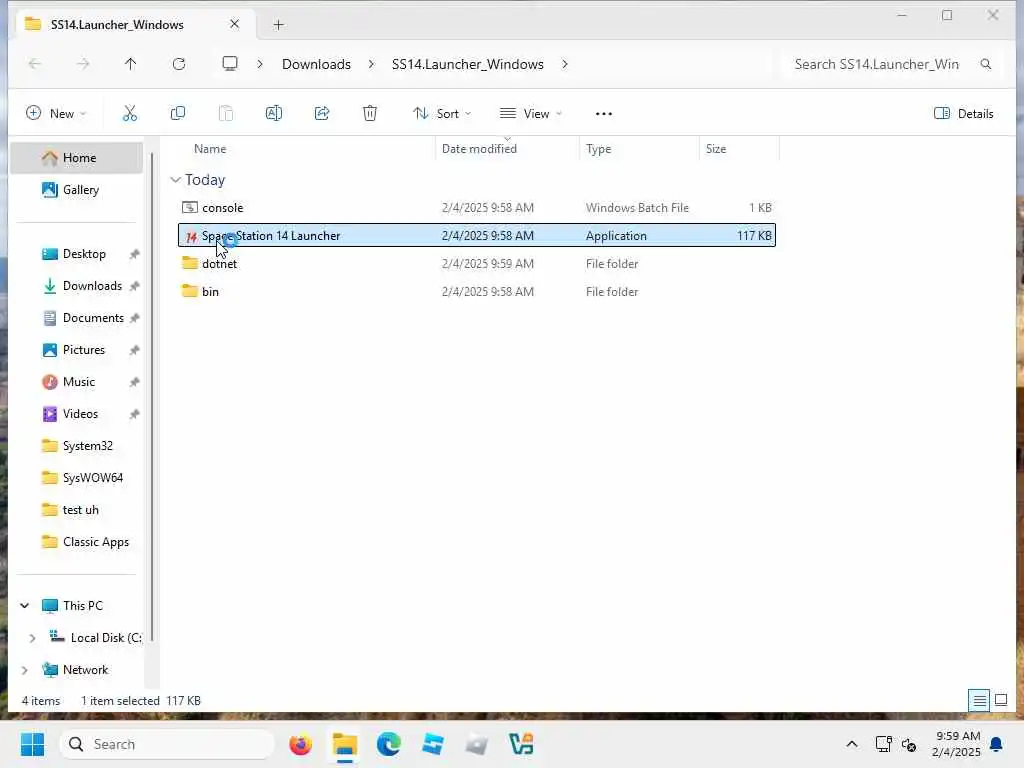Toggle the Details pane

click(x=963, y=114)
